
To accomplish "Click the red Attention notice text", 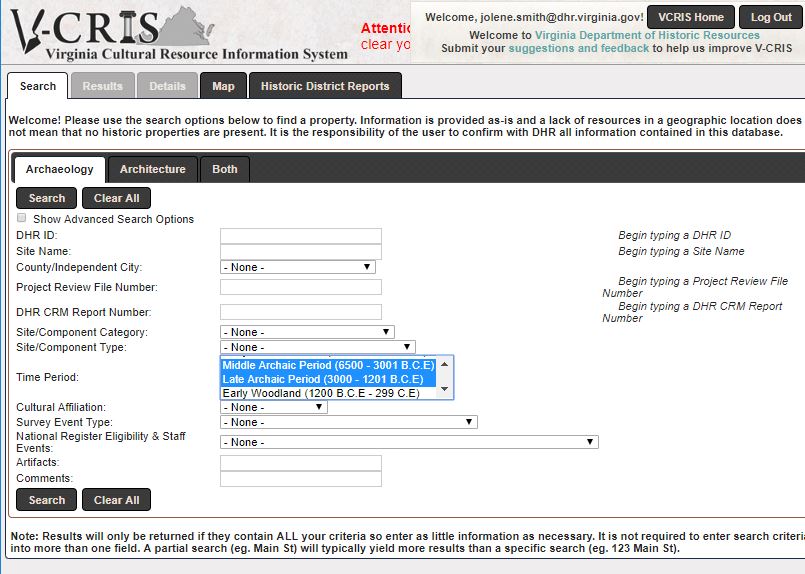I will coord(386,36).
